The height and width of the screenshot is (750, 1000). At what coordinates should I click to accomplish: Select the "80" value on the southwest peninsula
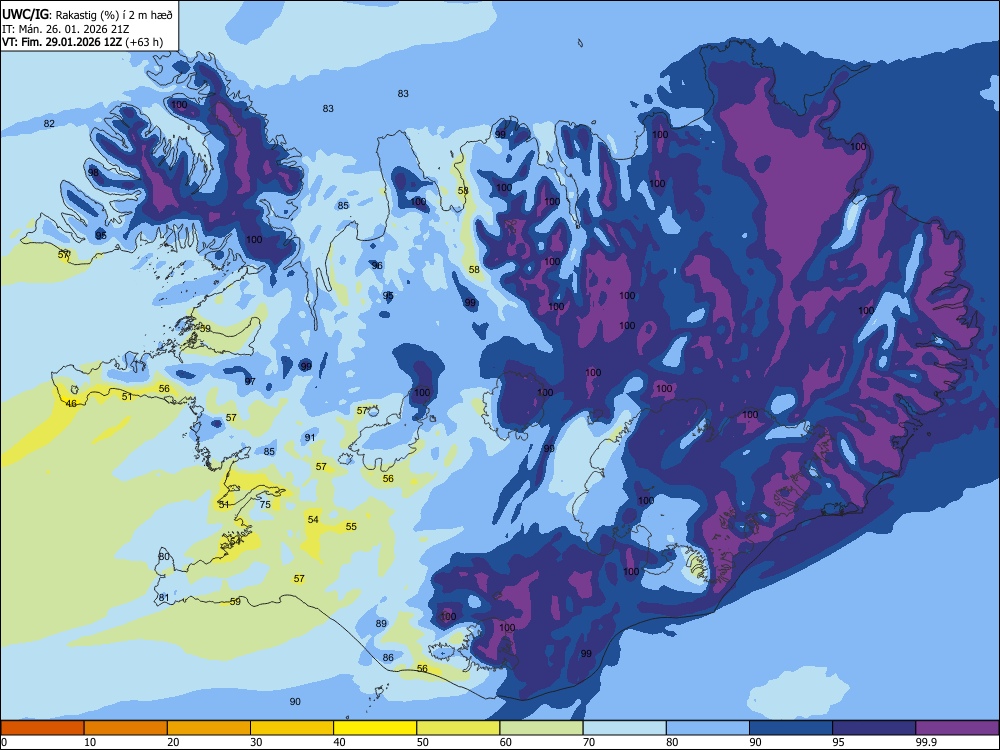pyautogui.click(x=164, y=557)
